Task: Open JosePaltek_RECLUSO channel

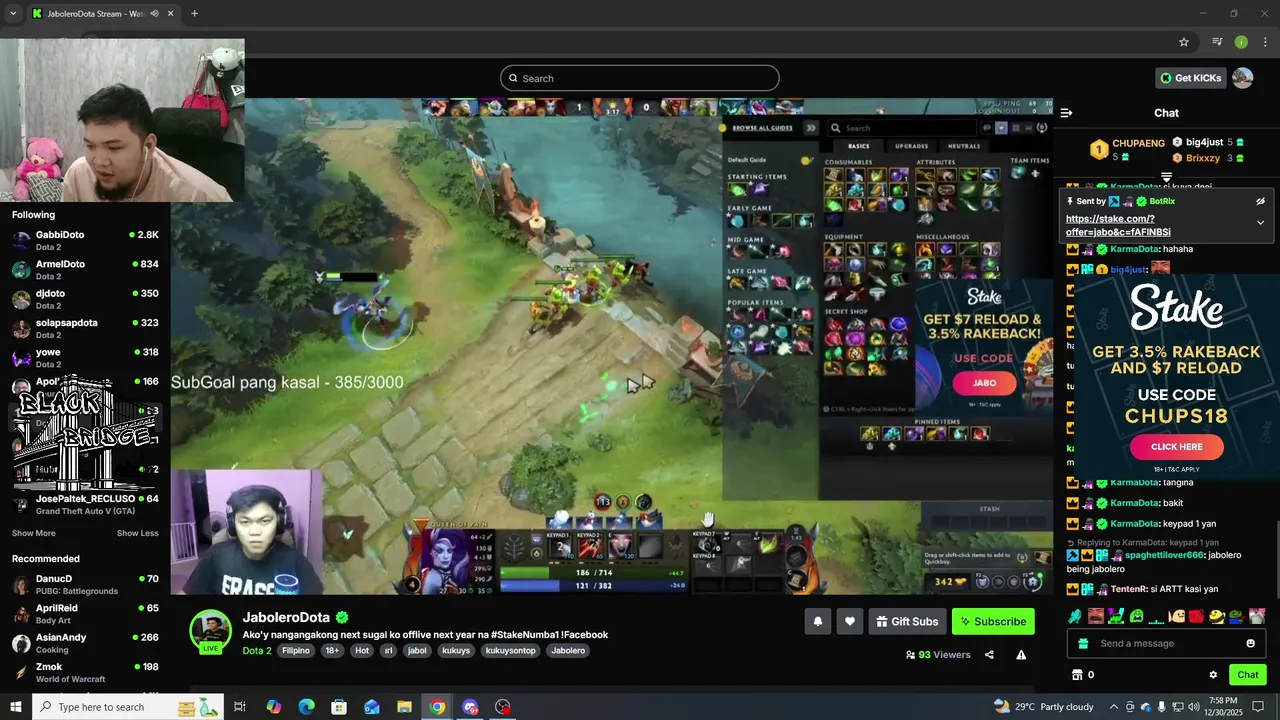Action: click(85, 504)
